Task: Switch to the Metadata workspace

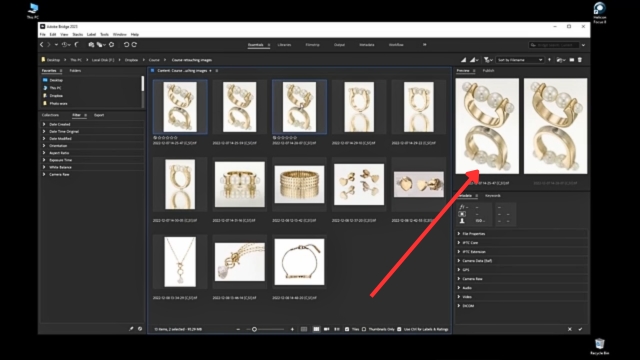Action: (367, 45)
